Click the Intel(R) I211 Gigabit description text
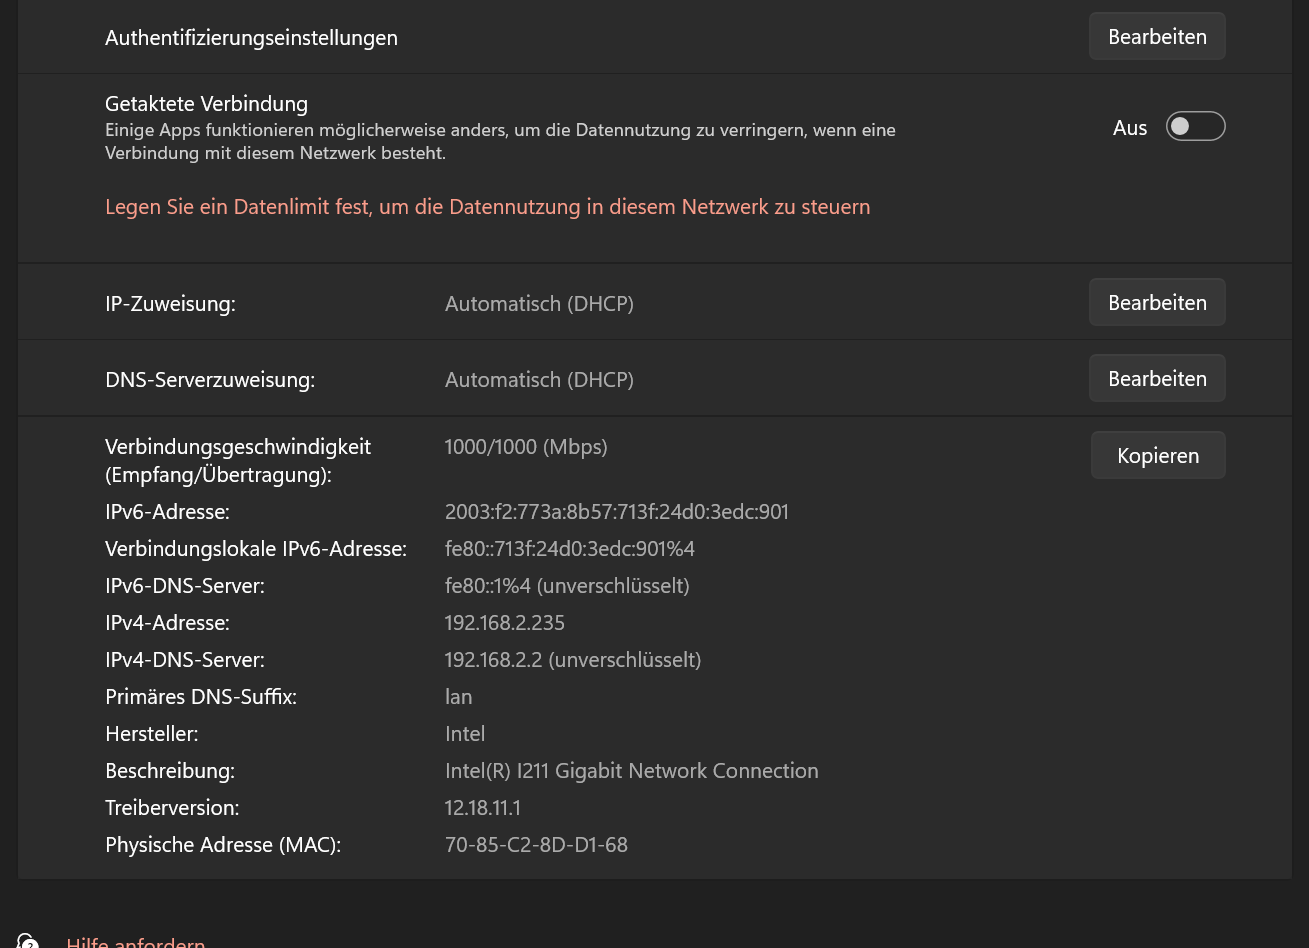 pyautogui.click(x=631, y=771)
